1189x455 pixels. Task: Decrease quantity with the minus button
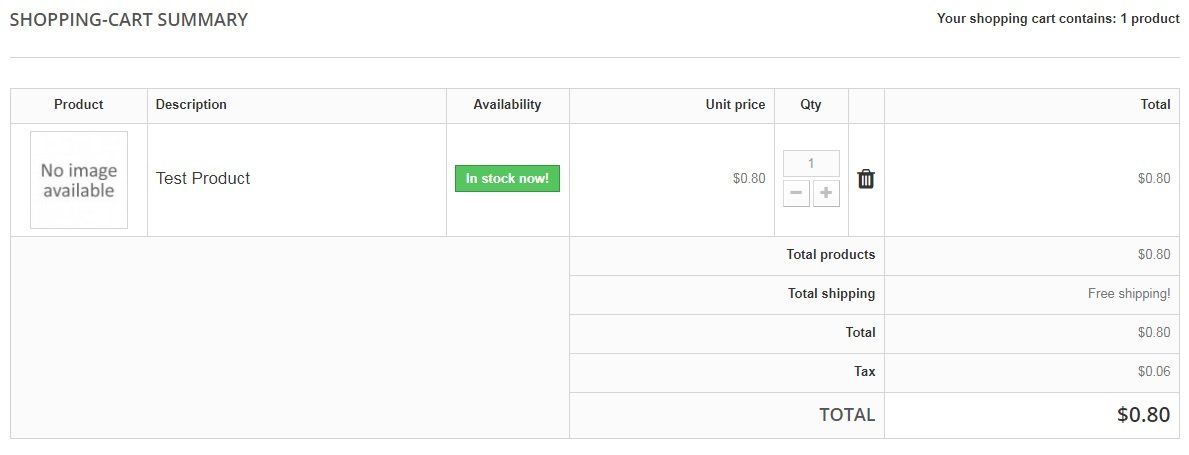coord(796,193)
